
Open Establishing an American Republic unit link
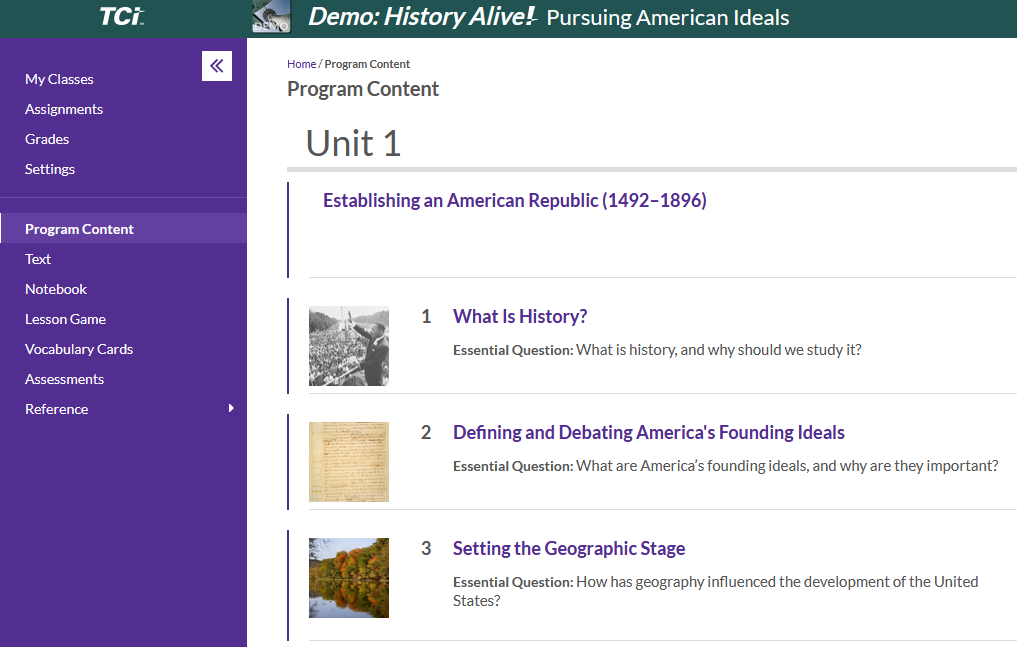(514, 201)
